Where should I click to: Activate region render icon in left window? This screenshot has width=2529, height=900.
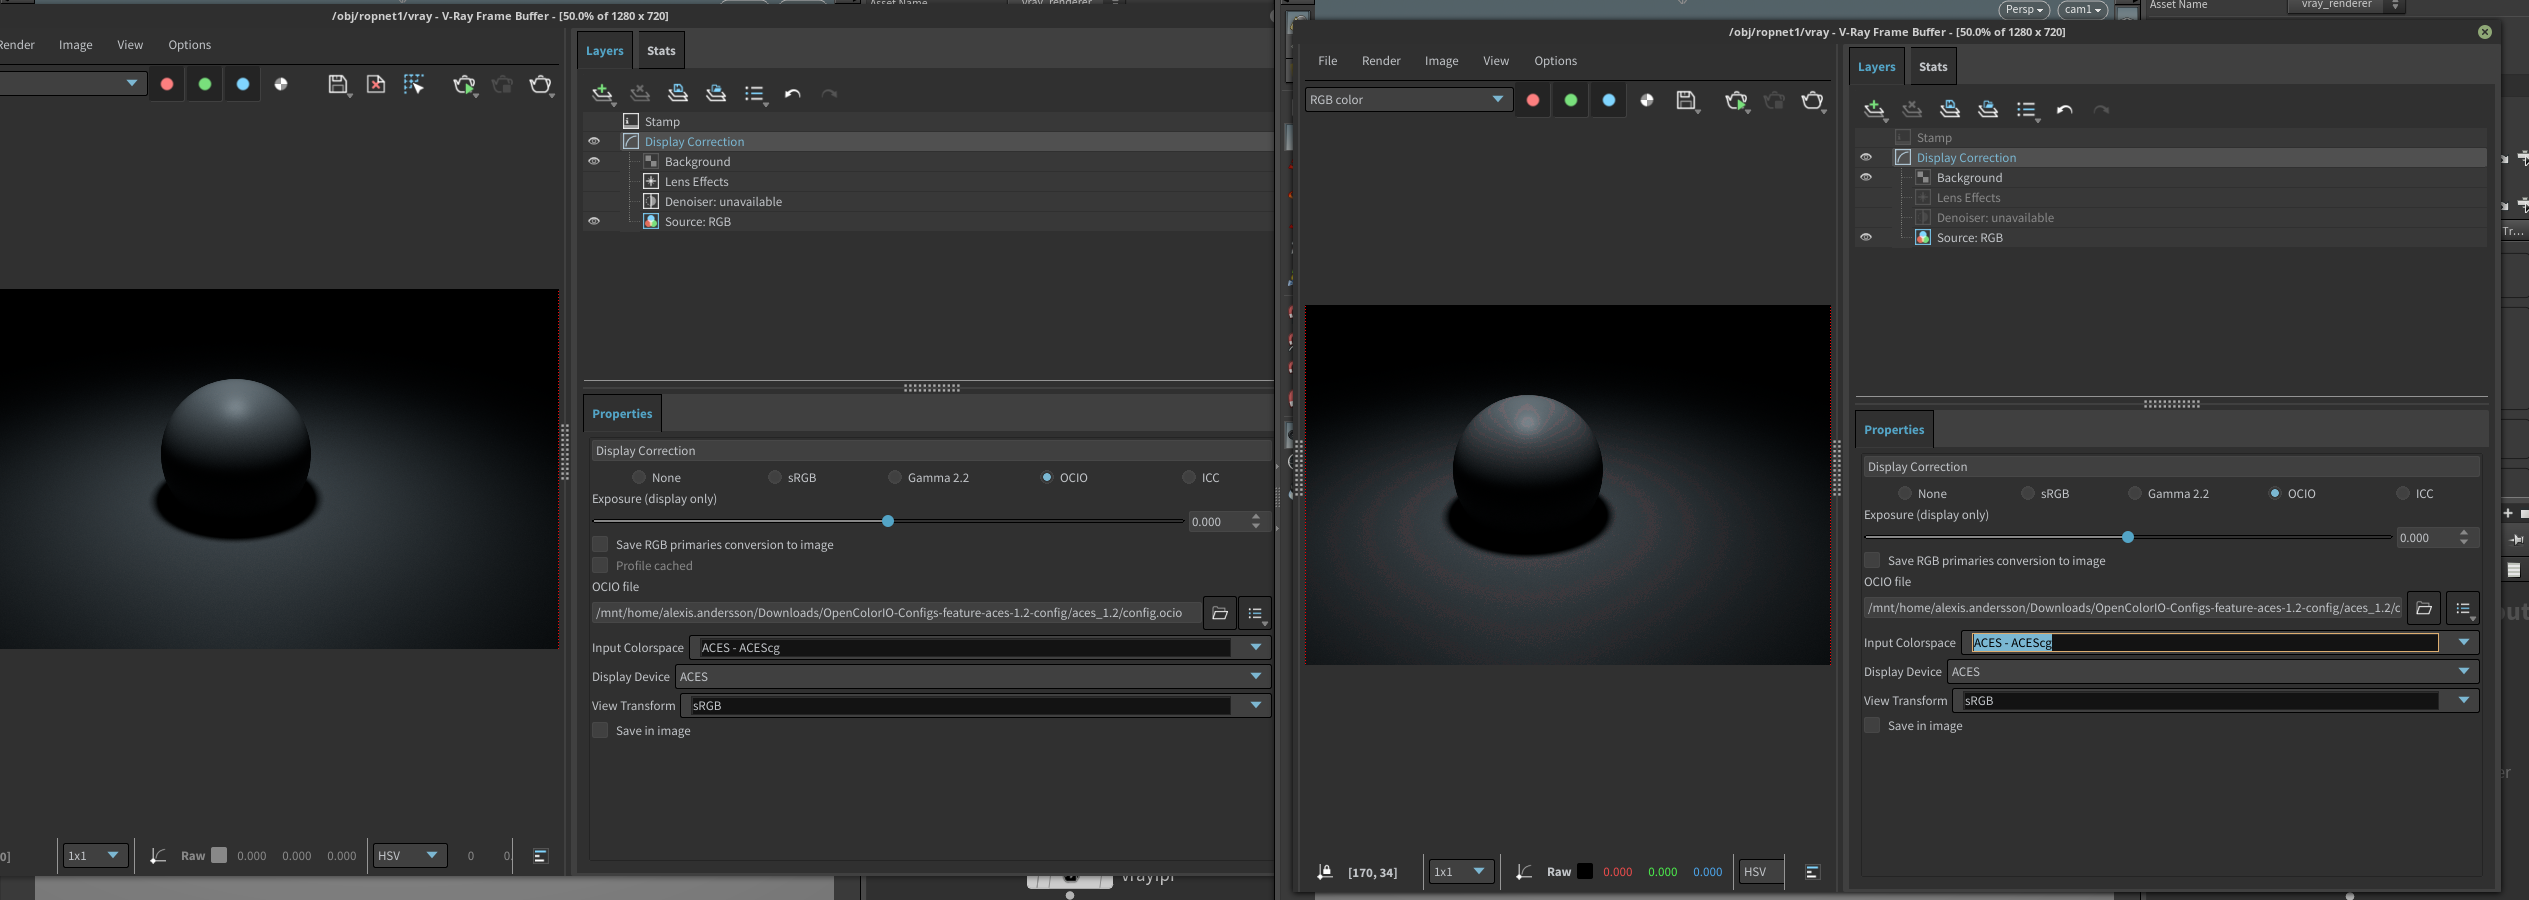pyautogui.click(x=413, y=85)
